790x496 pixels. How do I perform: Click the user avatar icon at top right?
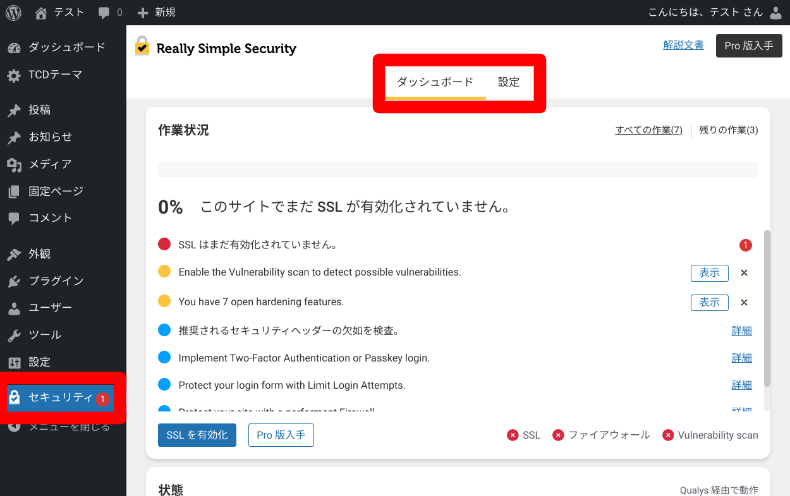[776, 13]
